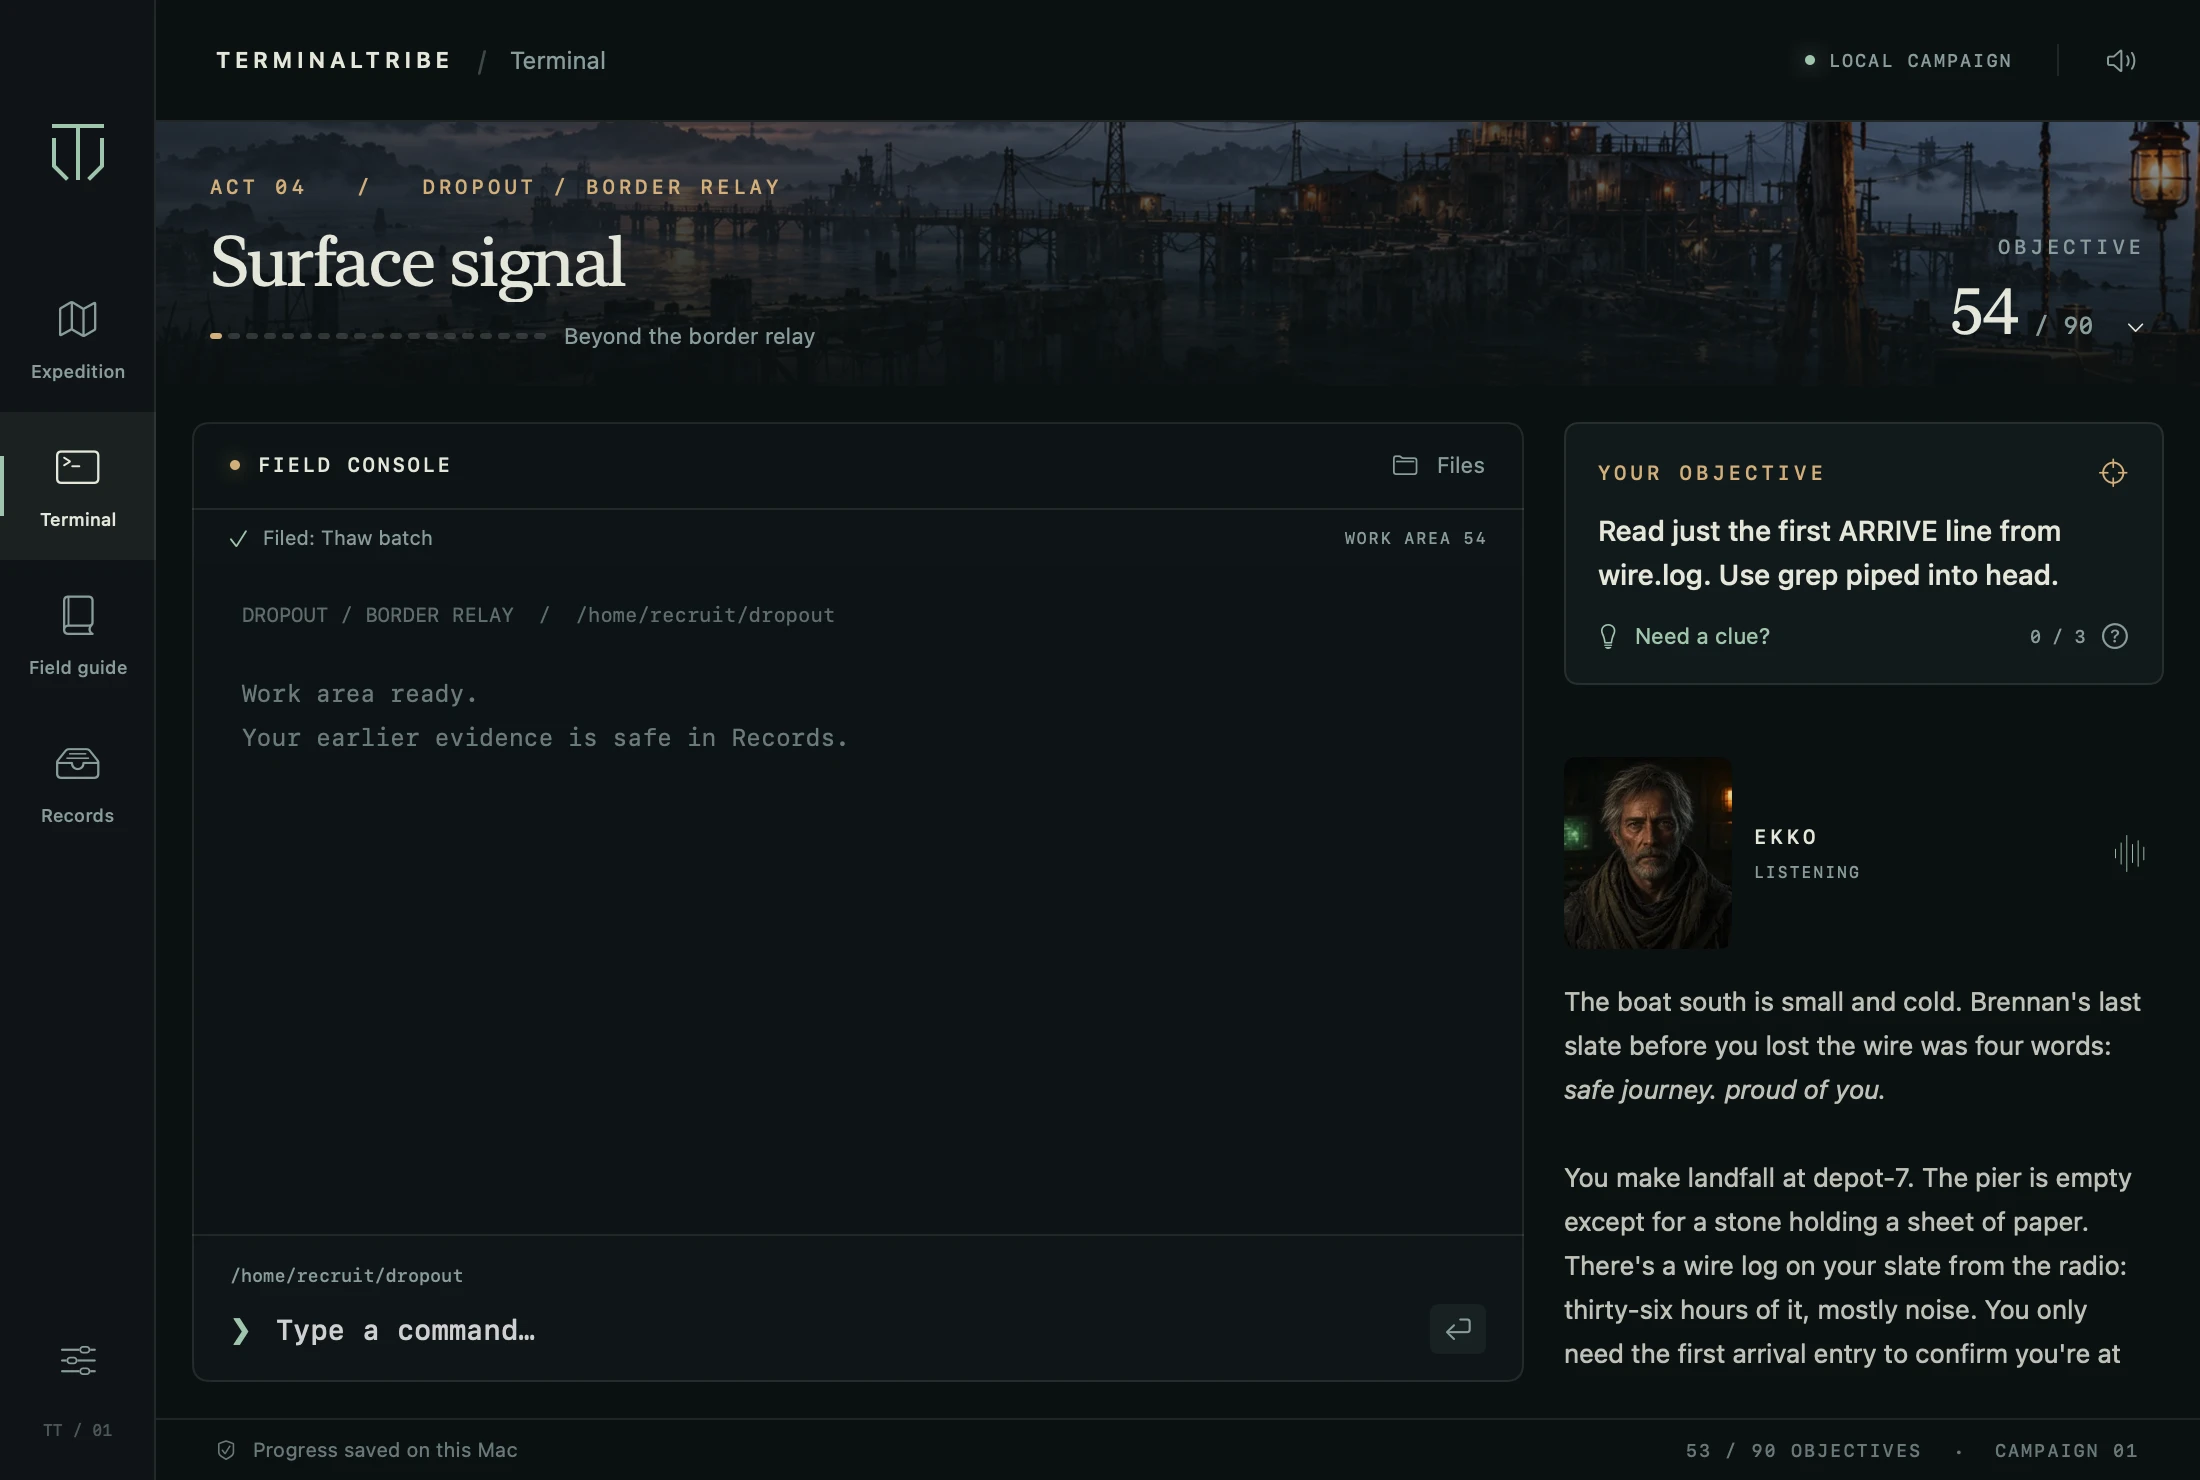Click the CAMPAIGN 01 status label

pos(2066,1450)
